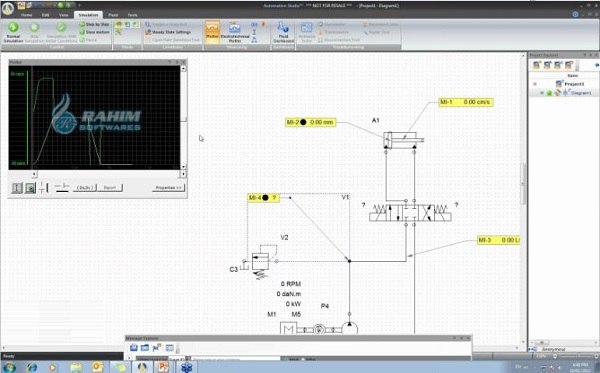600x373 pixels.
Task: Open the Edit ribbon tab
Action: coord(46,15)
